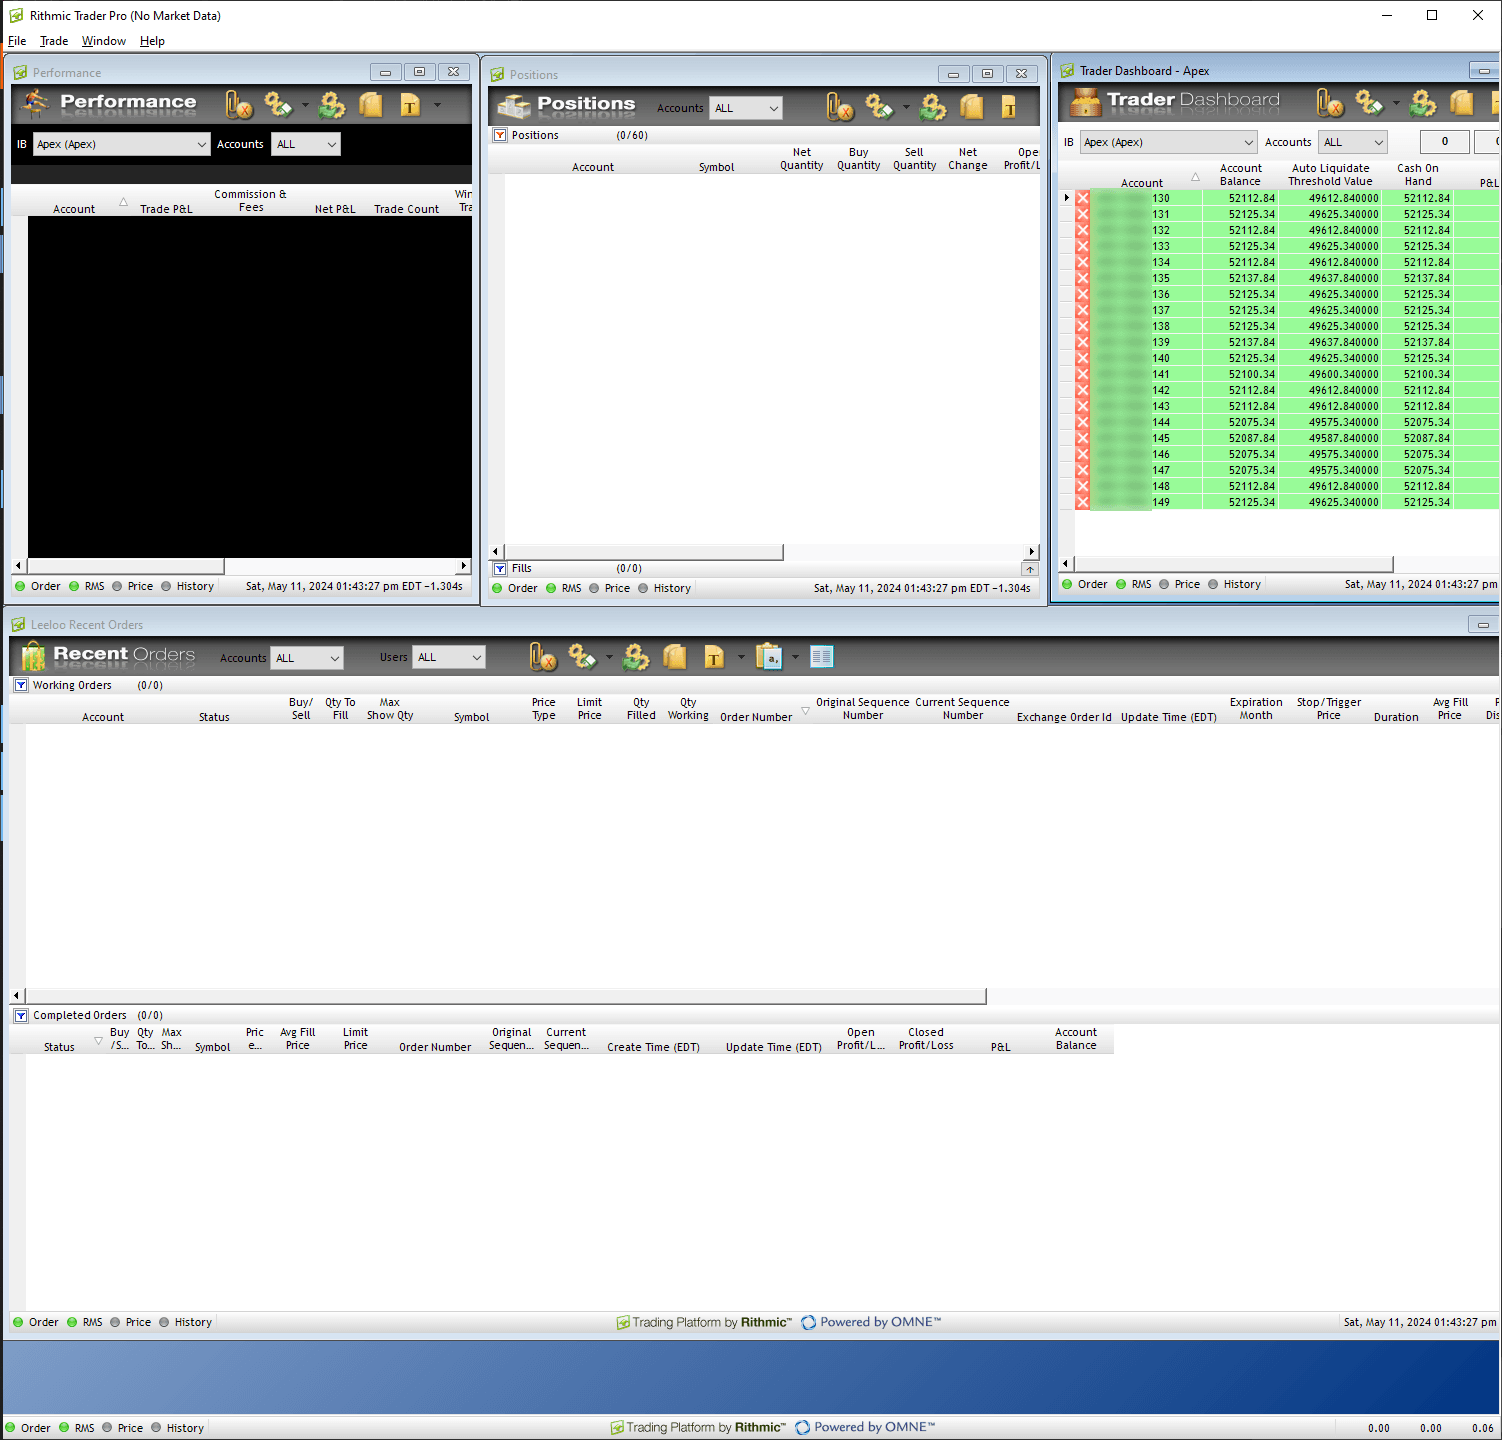Open the Window menu
Screen dimensions: 1502x1440
click(x=104, y=41)
